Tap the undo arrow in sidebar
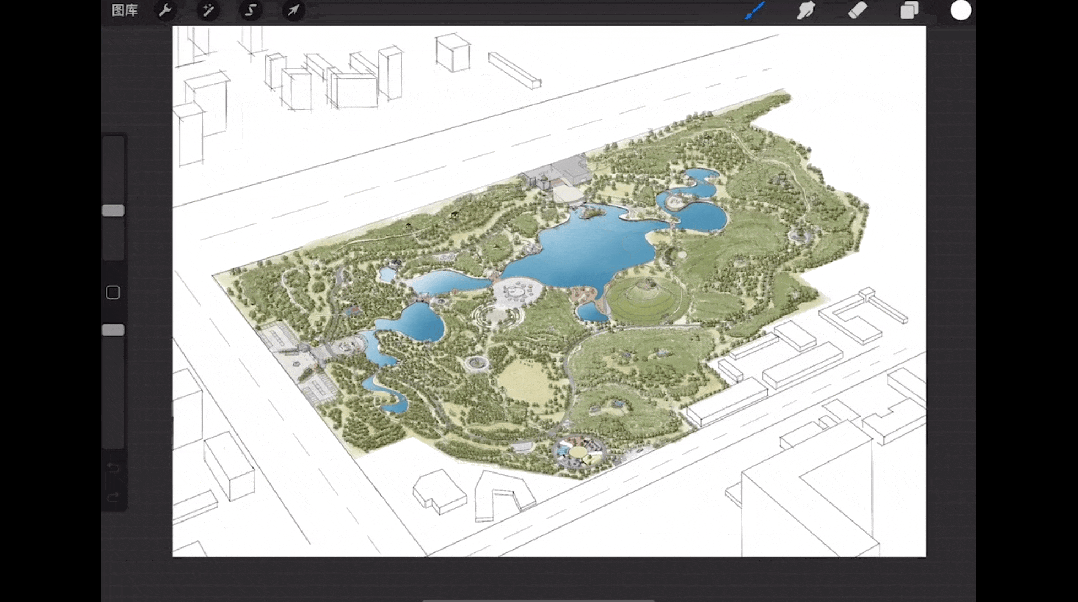 coord(113,468)
